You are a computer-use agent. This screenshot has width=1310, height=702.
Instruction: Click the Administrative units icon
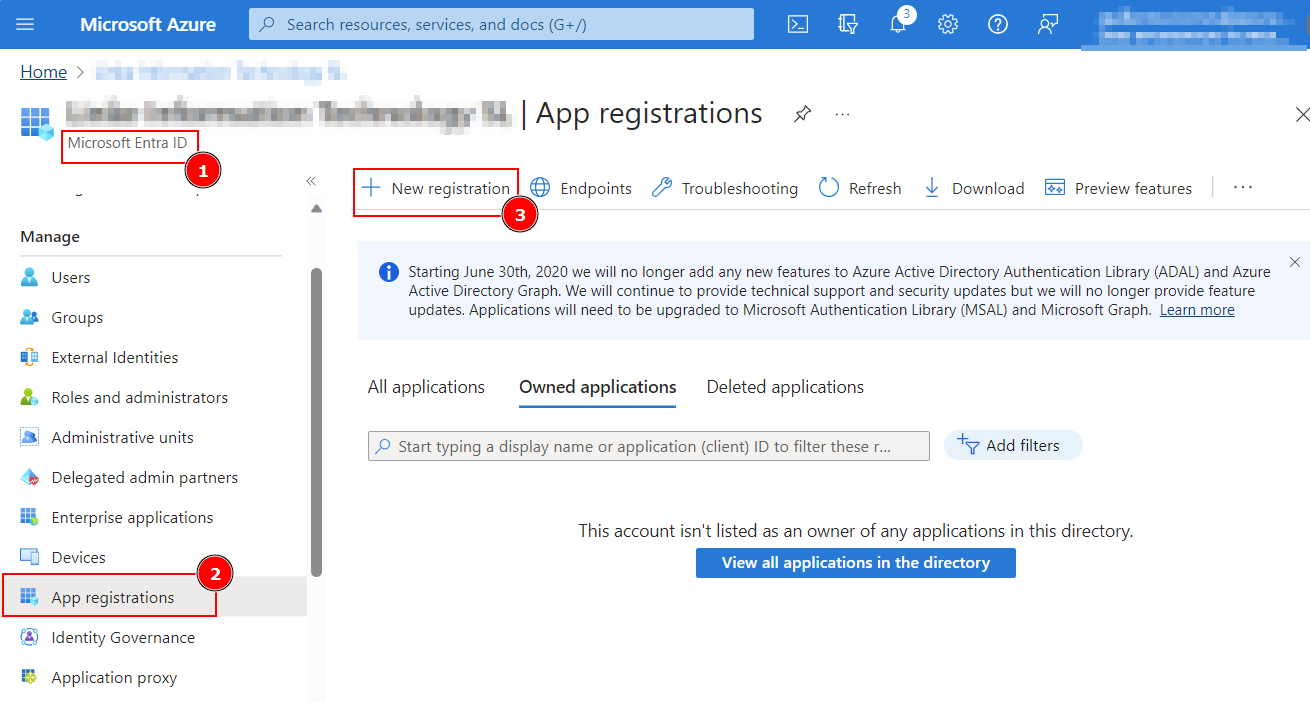click(x=30, y=437)
